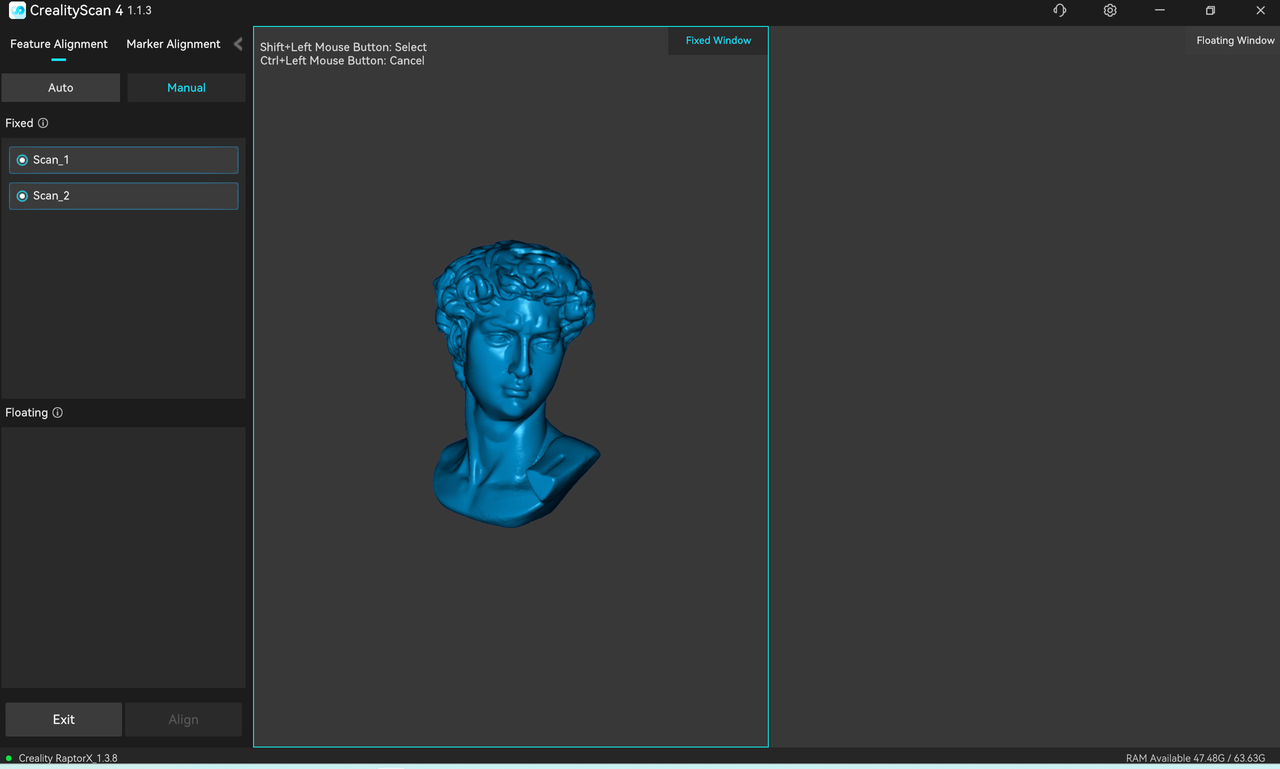Click the blue David bust model

[x=512, y=385]
